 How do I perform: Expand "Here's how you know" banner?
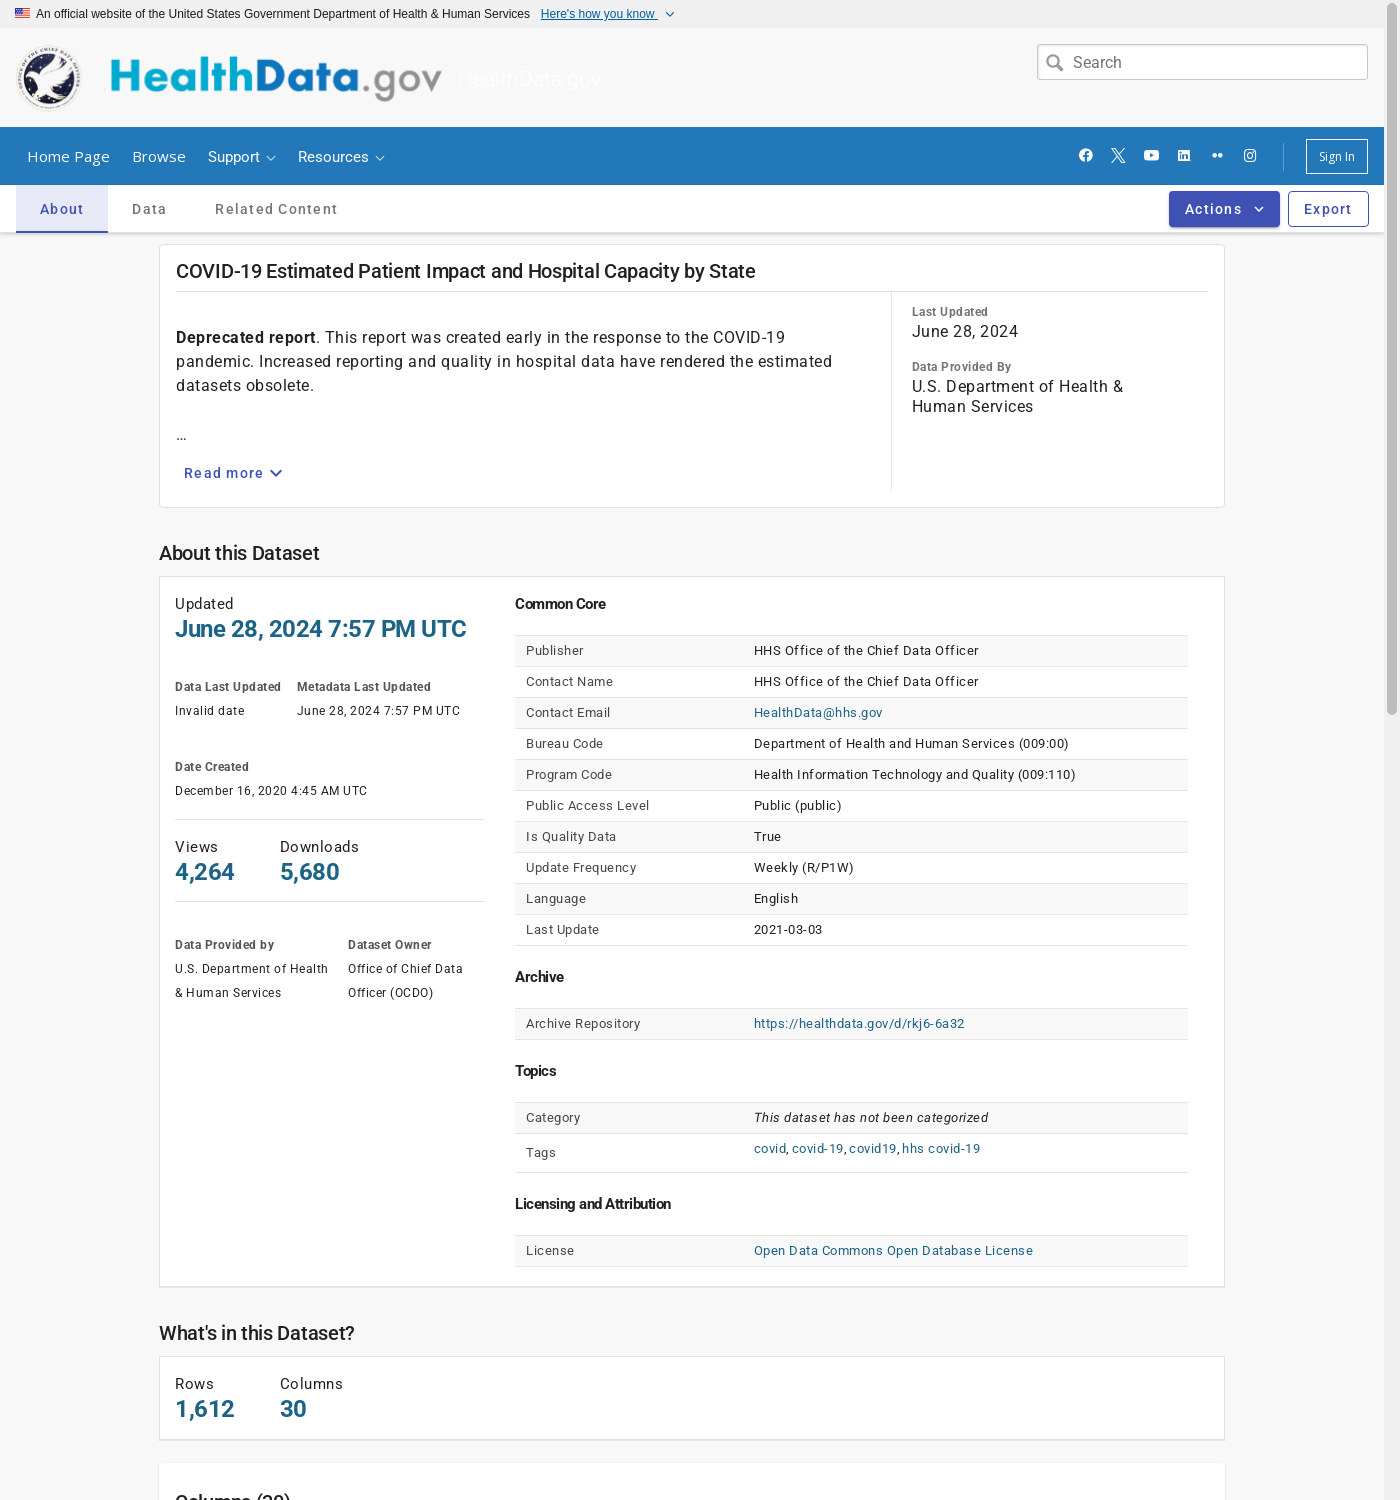(x=607, y=14)
